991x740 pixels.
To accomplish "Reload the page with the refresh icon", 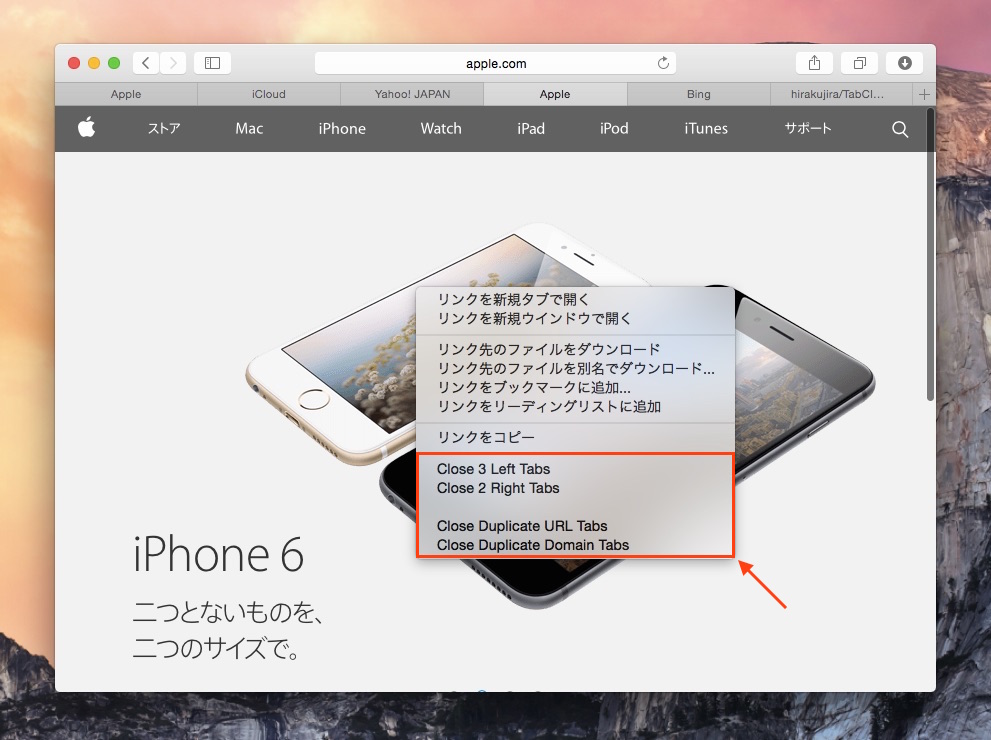I will 663,63.
